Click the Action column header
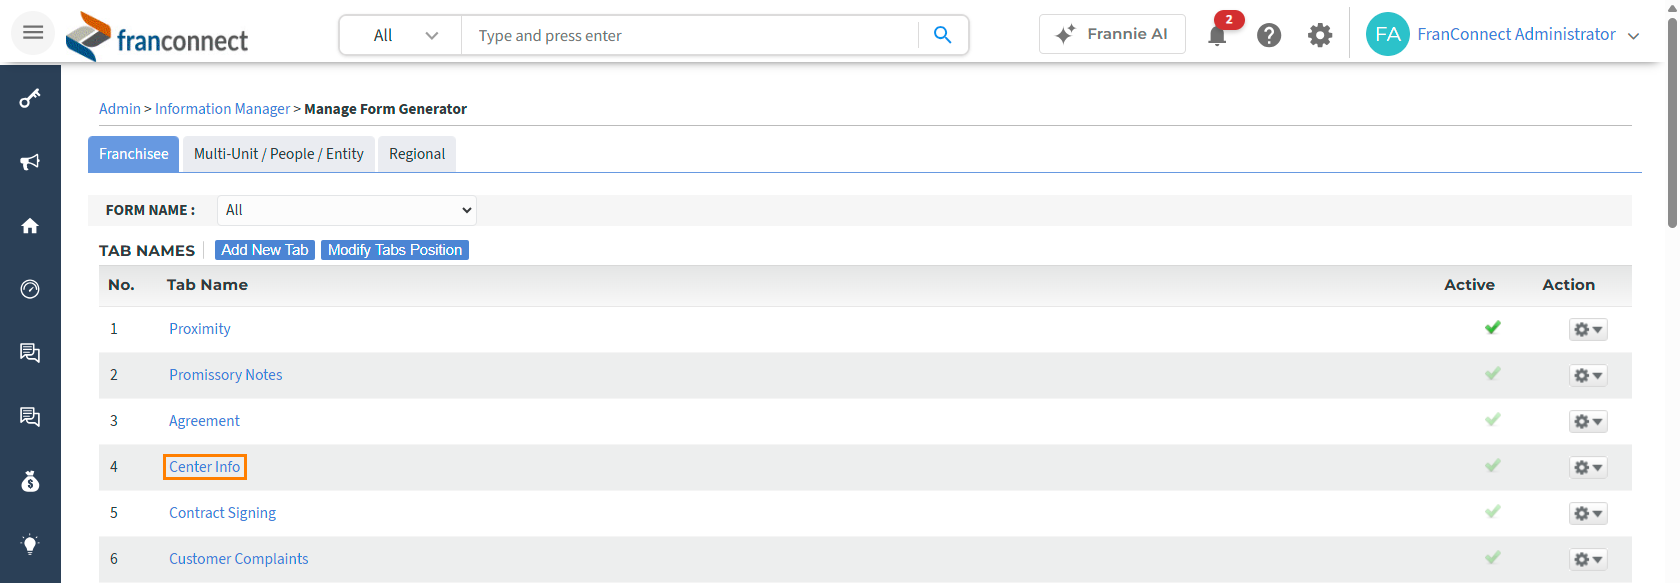This screenshot has height=583, width=1680. [1568, 285]
